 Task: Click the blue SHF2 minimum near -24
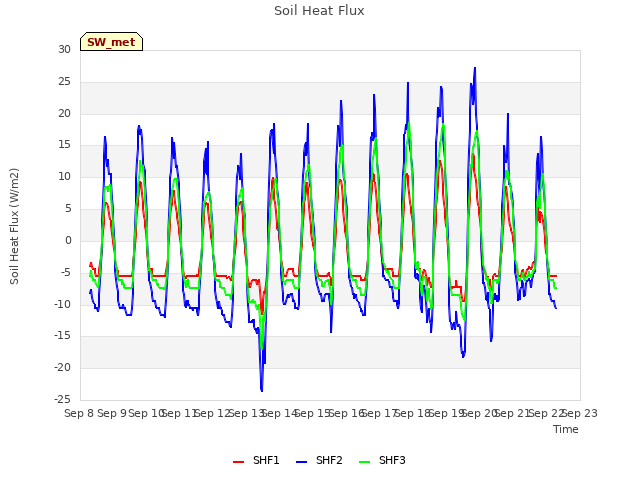point(262,391)
